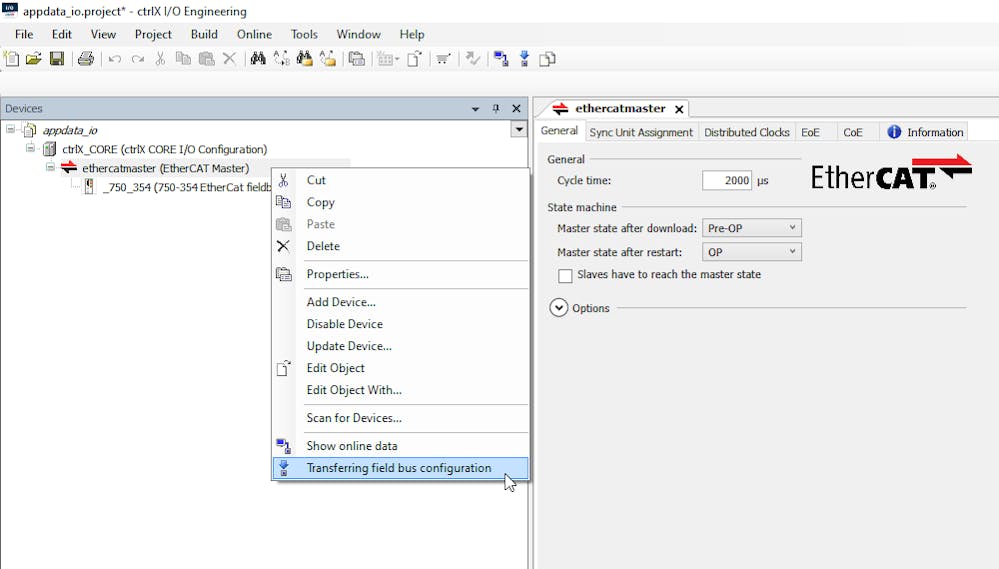Image resolution: width=999 pixels, height=569 pixels.
Task: Close the Devices panel
Action: pos(517,108)
